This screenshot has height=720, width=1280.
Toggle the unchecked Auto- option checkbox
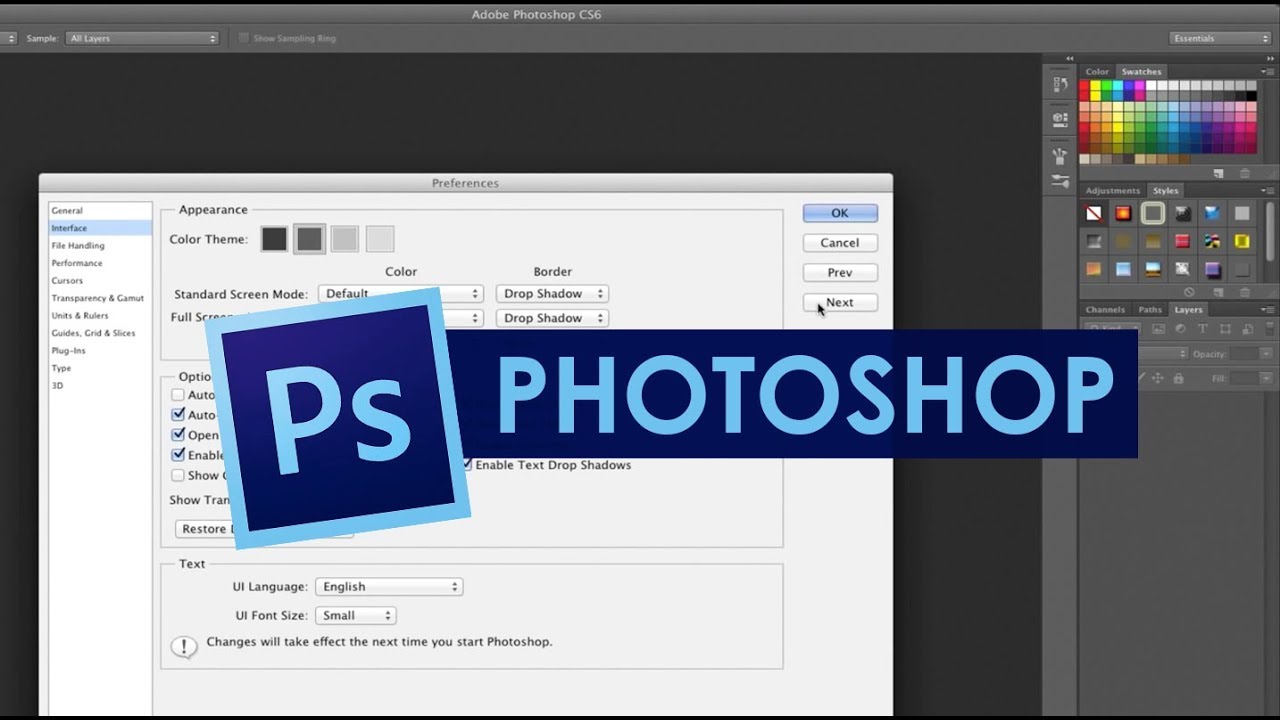point(178,395)
